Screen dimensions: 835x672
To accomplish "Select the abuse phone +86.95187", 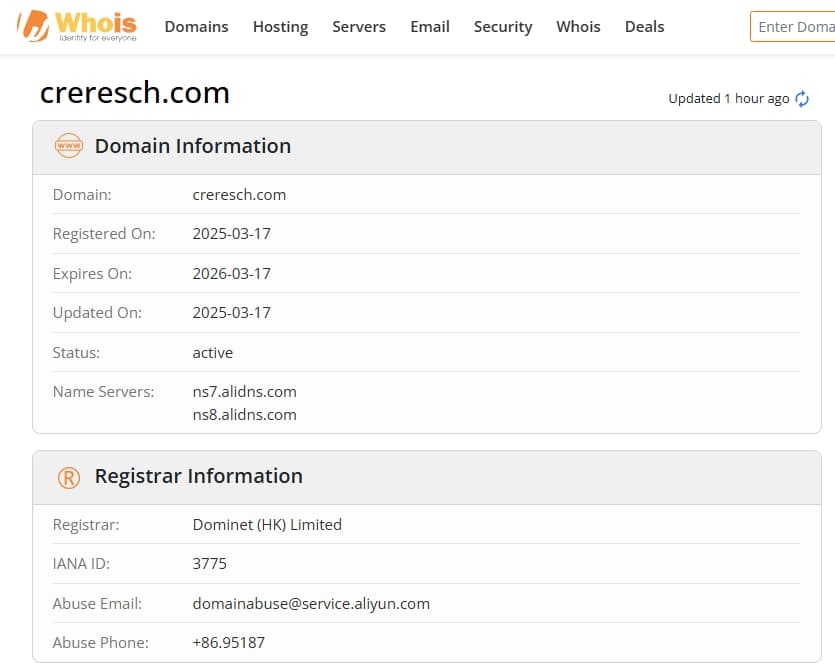I will [228, 643].
